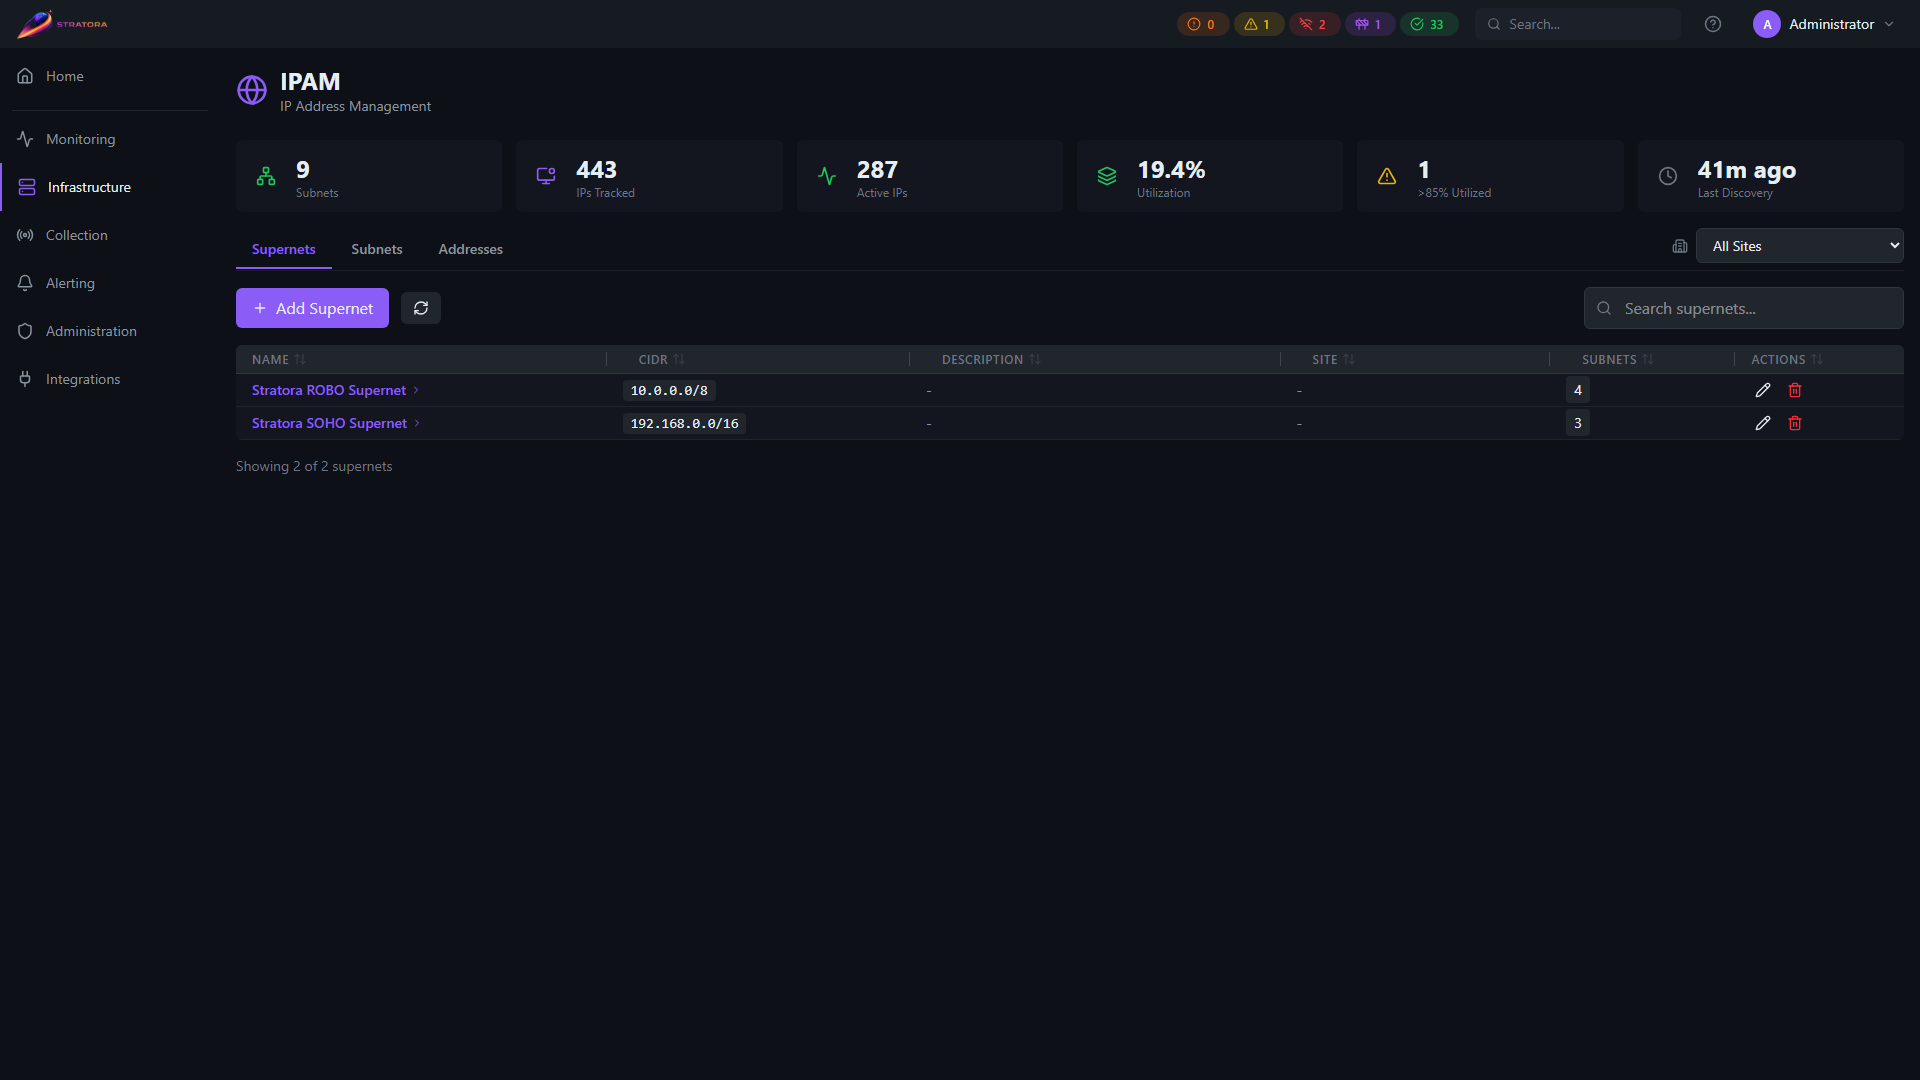Open the Stratora SOHO Supernet link
This screenshot has height=1080, width=1920.
(329, 423)
